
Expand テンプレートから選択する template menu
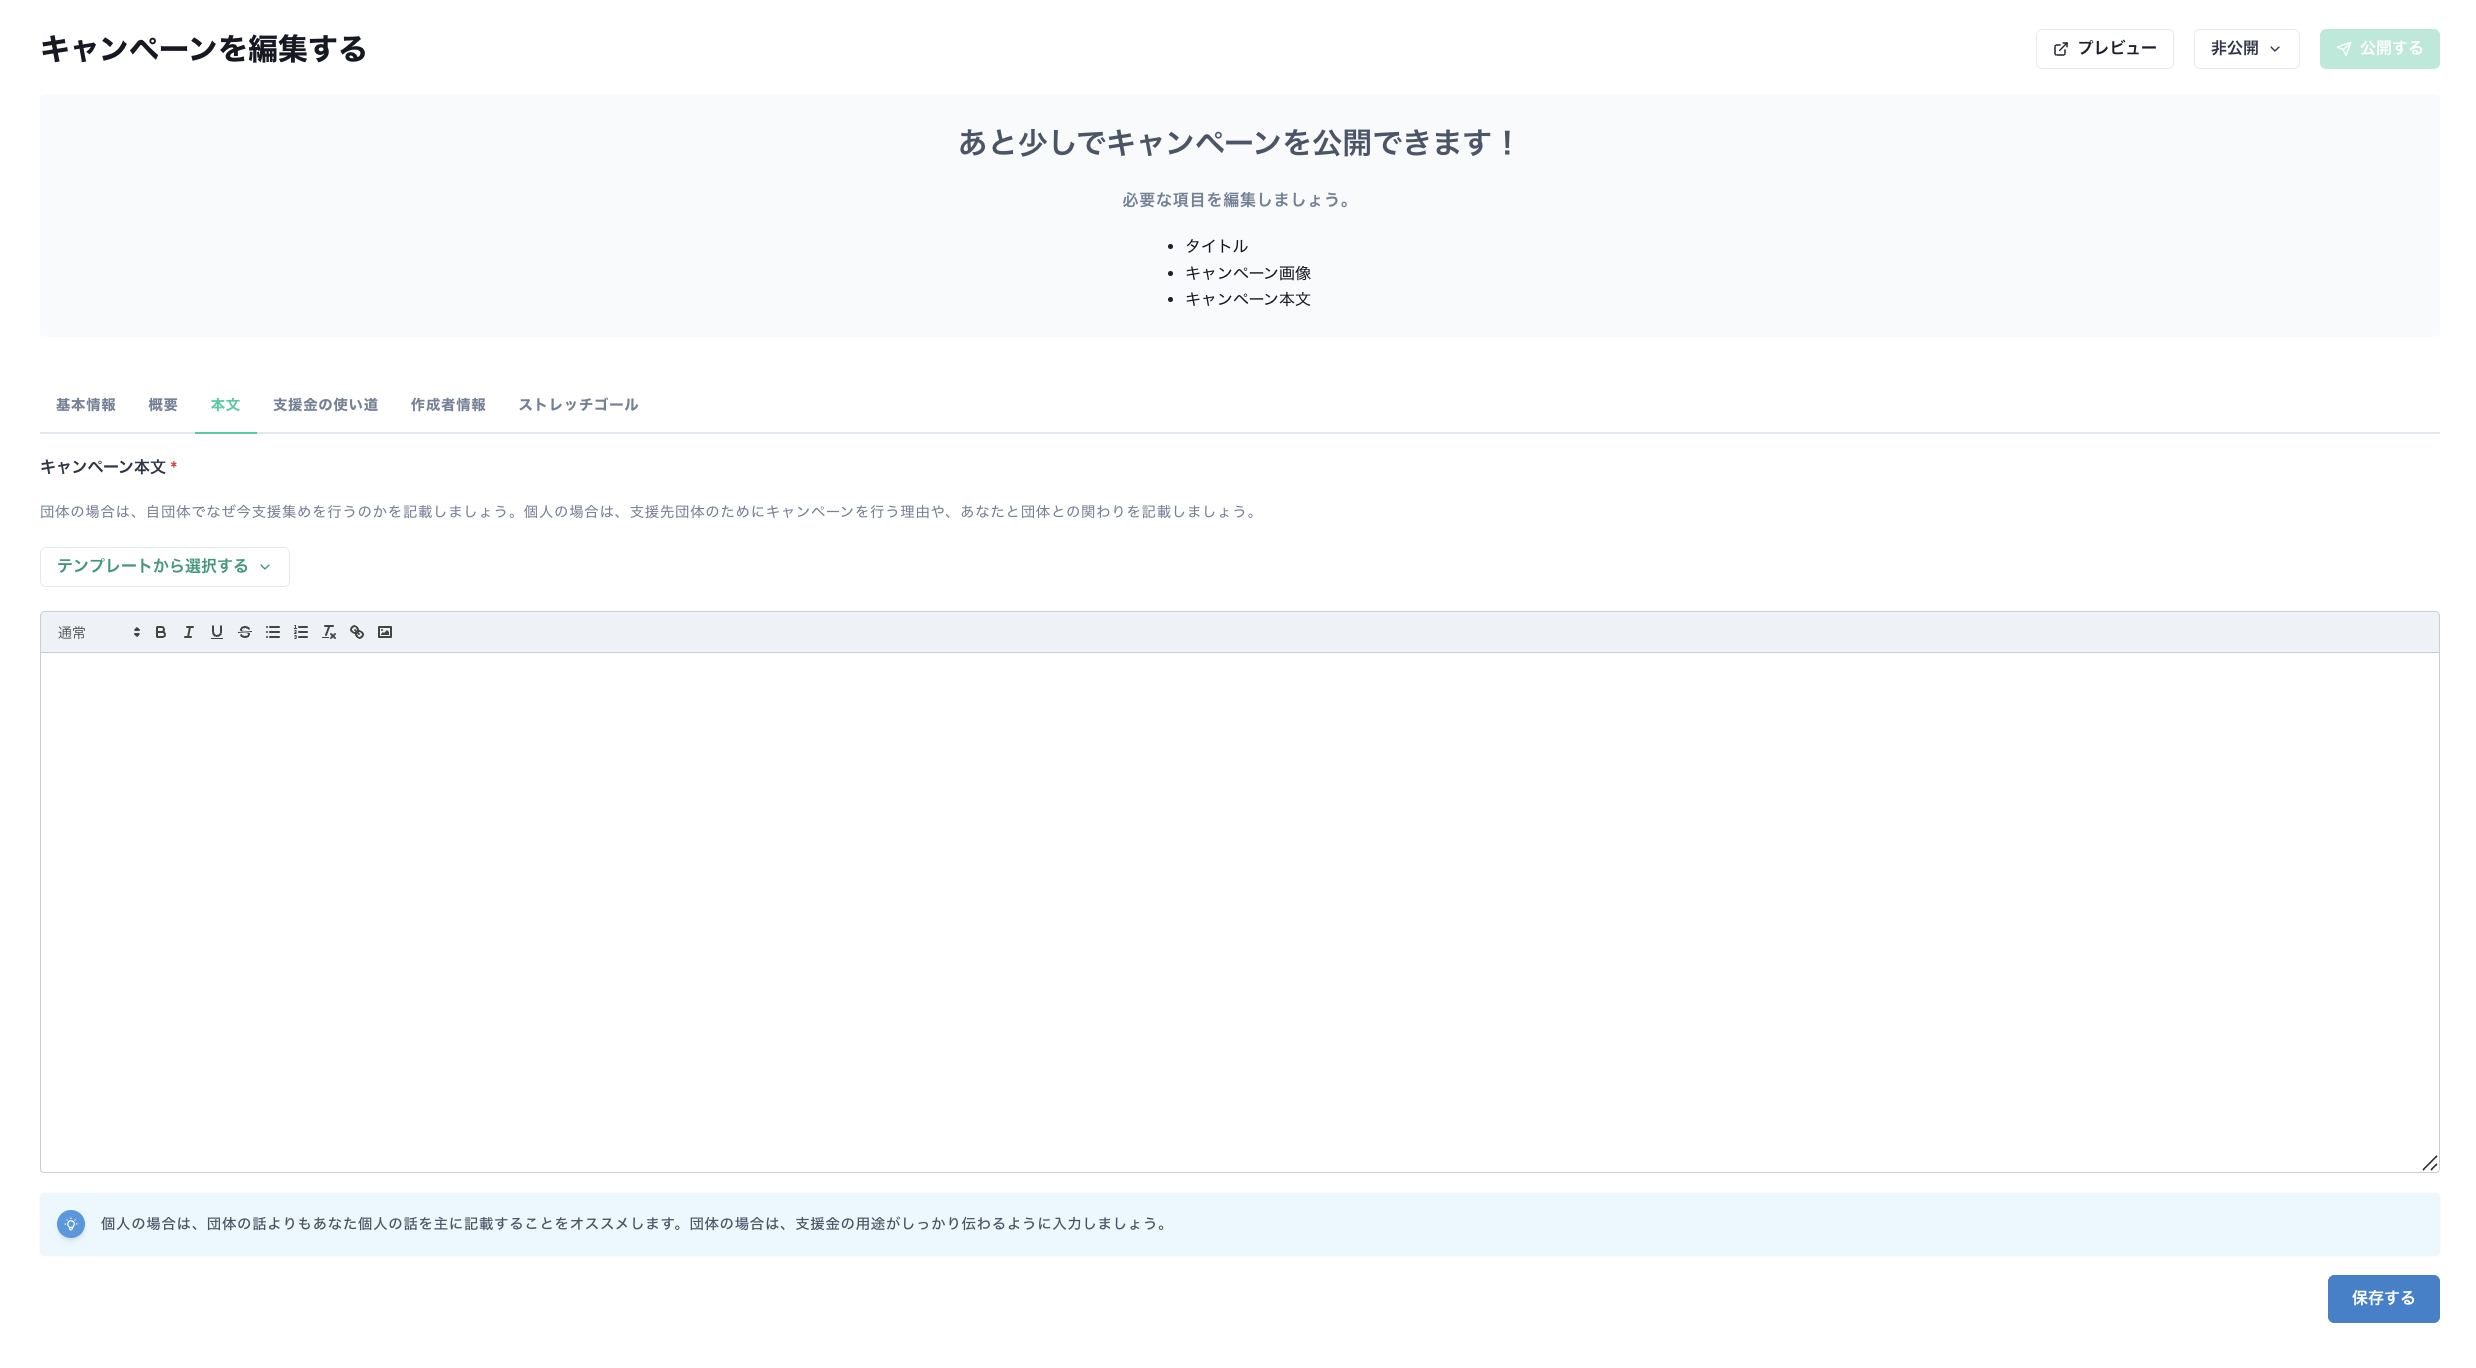click(x=163, y=566)
